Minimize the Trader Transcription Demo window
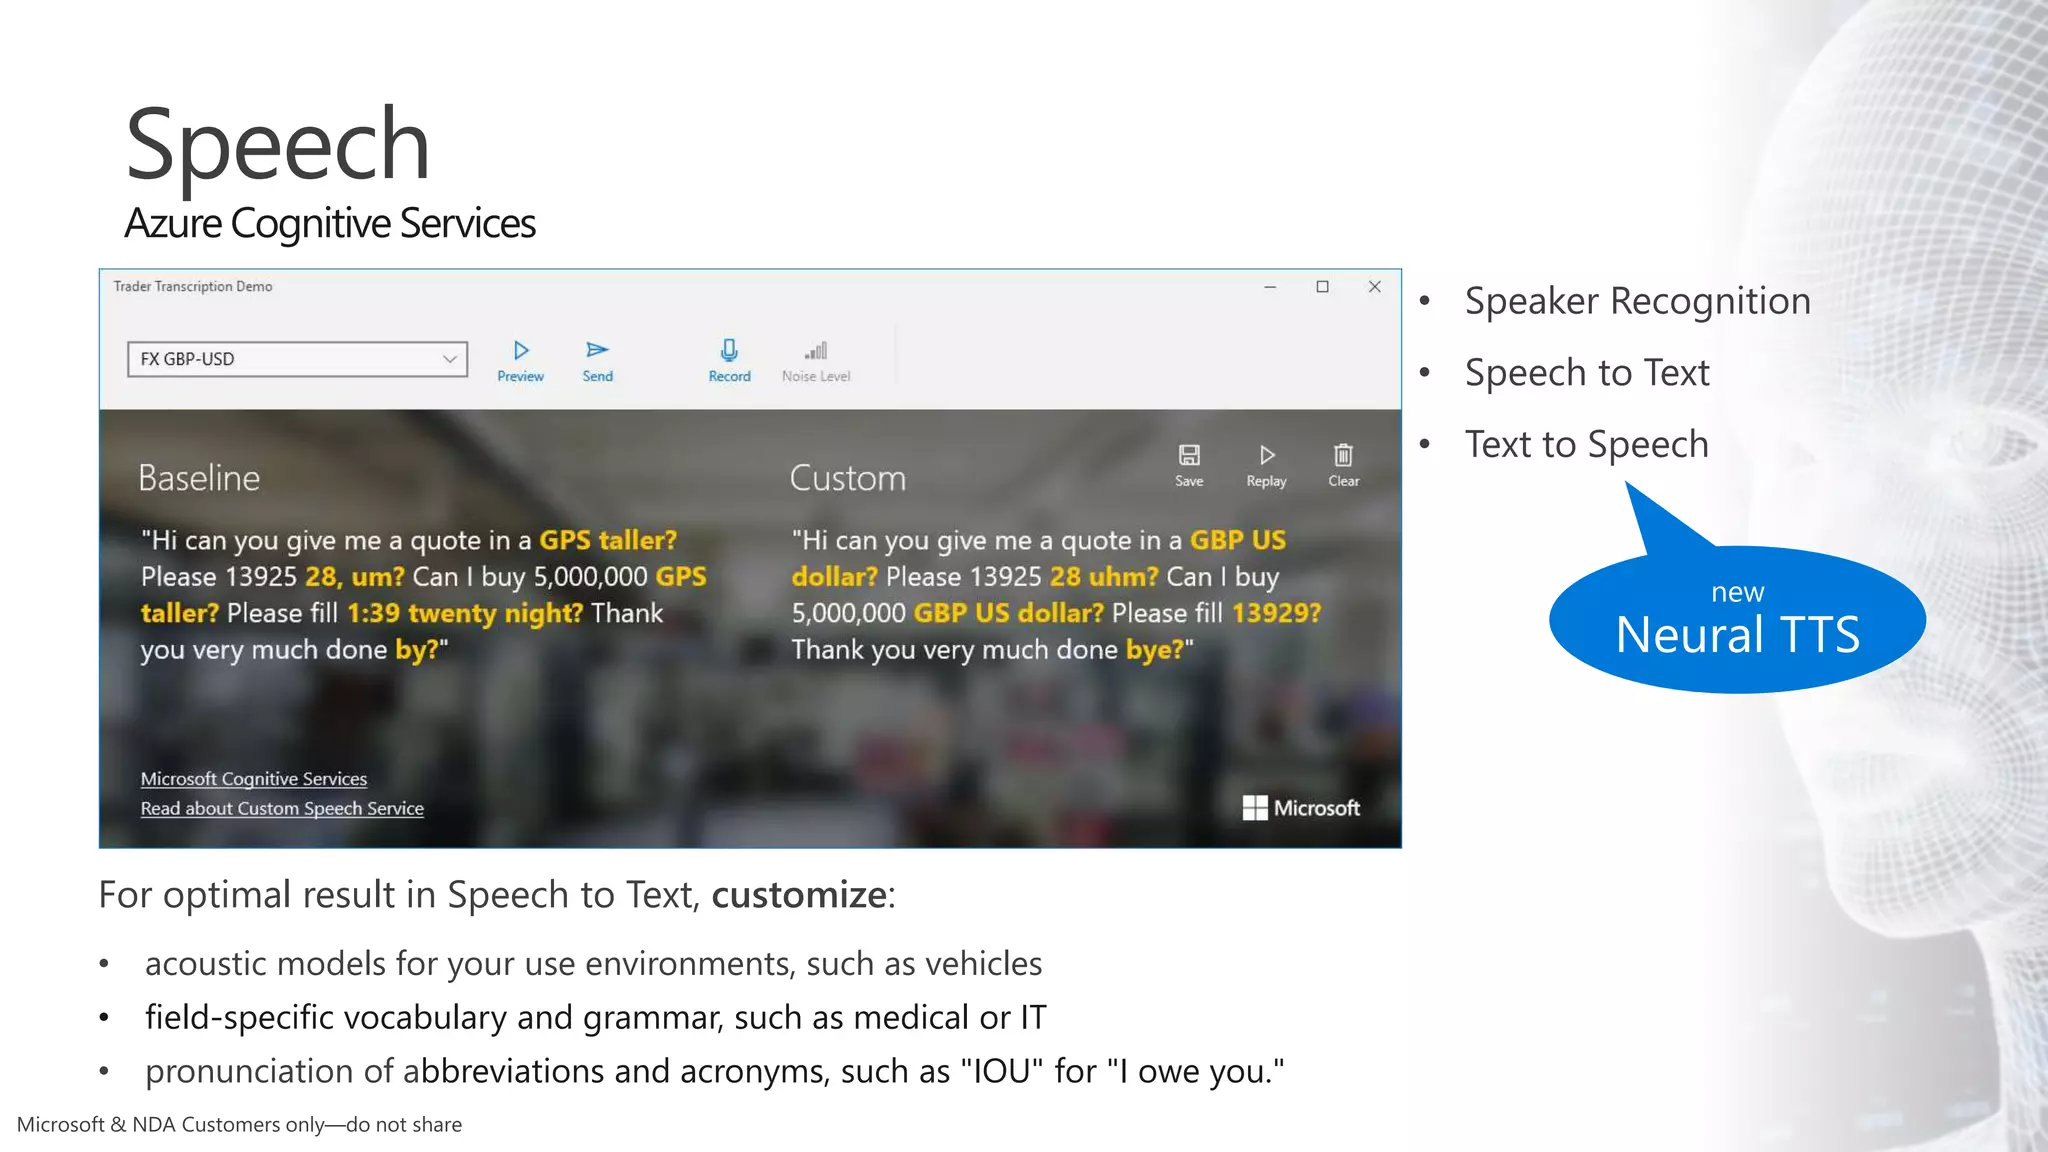Image resolution: width=2048 pixels, height=1152 pixels. [1270, 287]
